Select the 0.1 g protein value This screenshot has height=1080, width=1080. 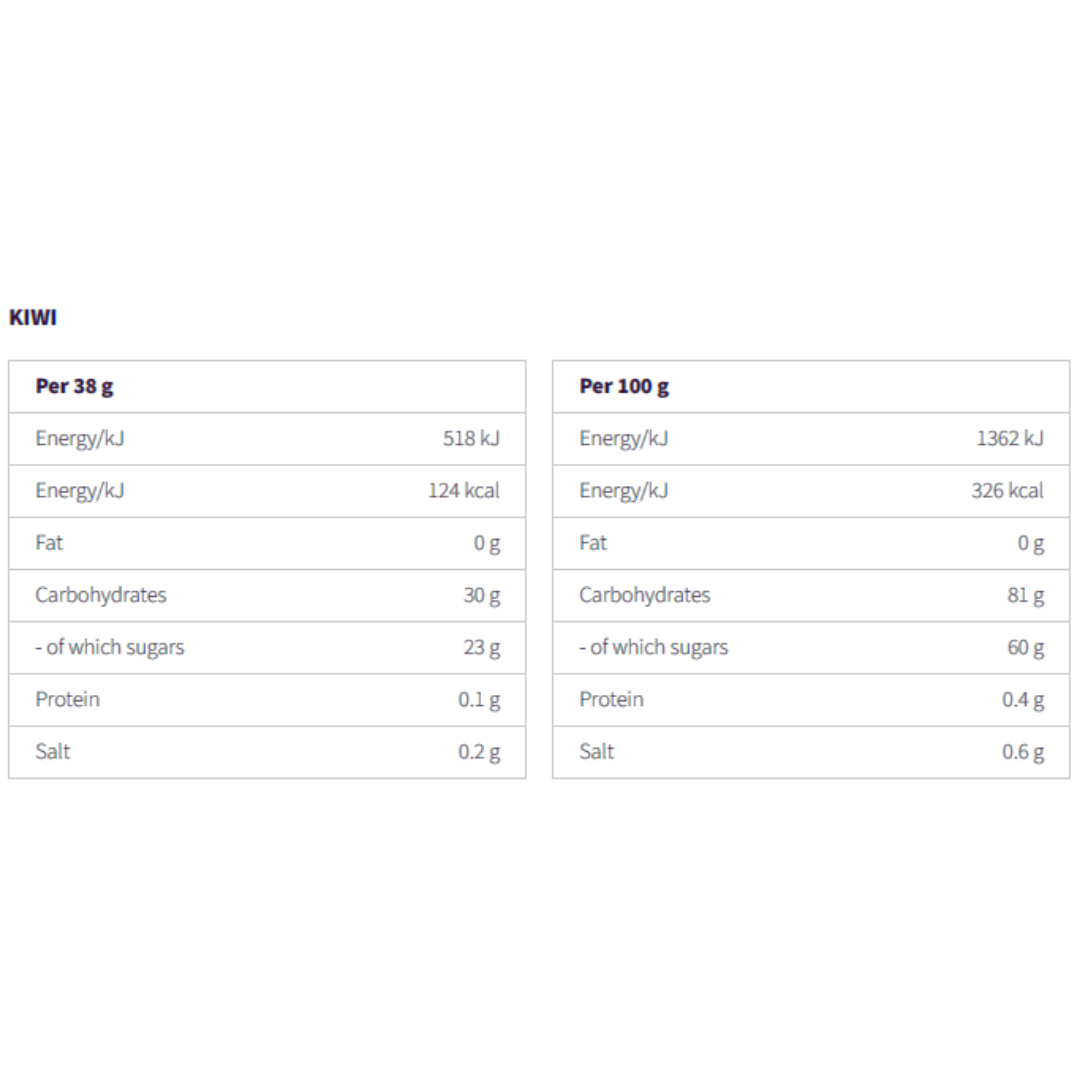pos(479,699)
